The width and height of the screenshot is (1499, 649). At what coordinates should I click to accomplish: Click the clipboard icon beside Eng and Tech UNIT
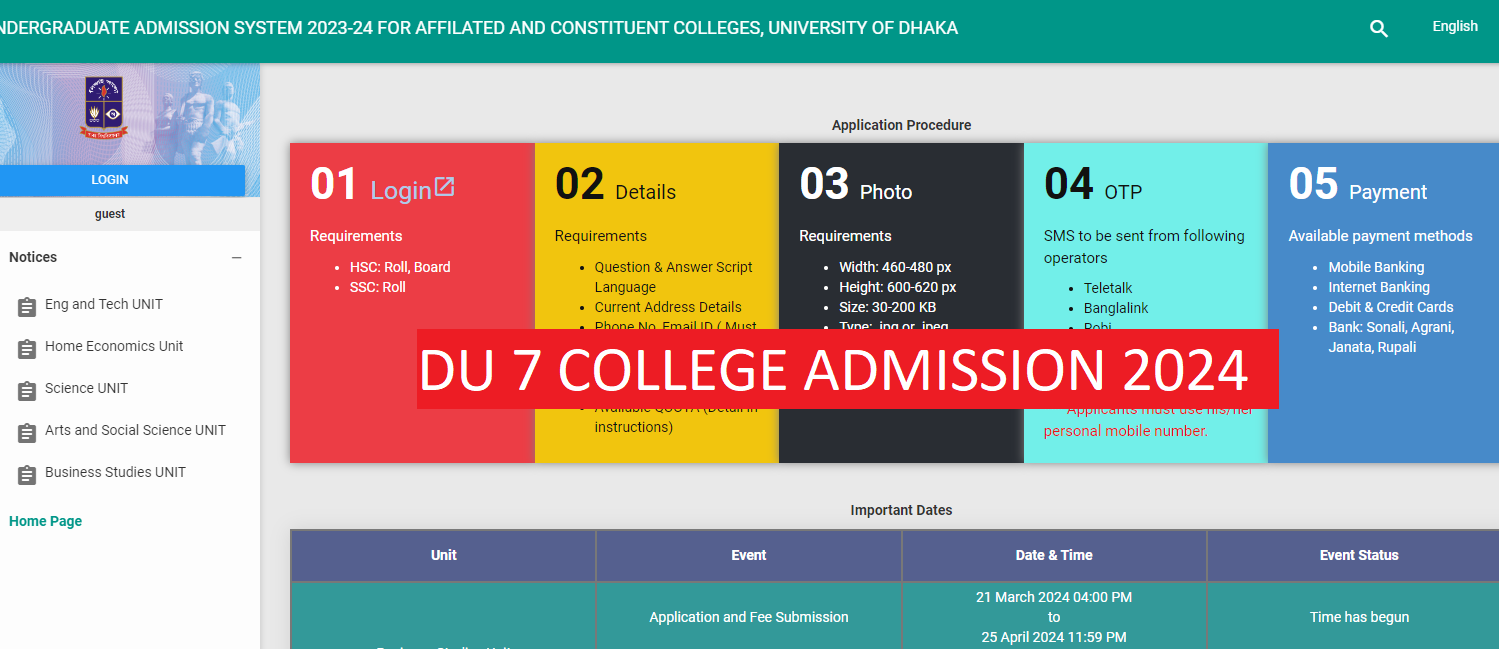[x=26, y=306]
